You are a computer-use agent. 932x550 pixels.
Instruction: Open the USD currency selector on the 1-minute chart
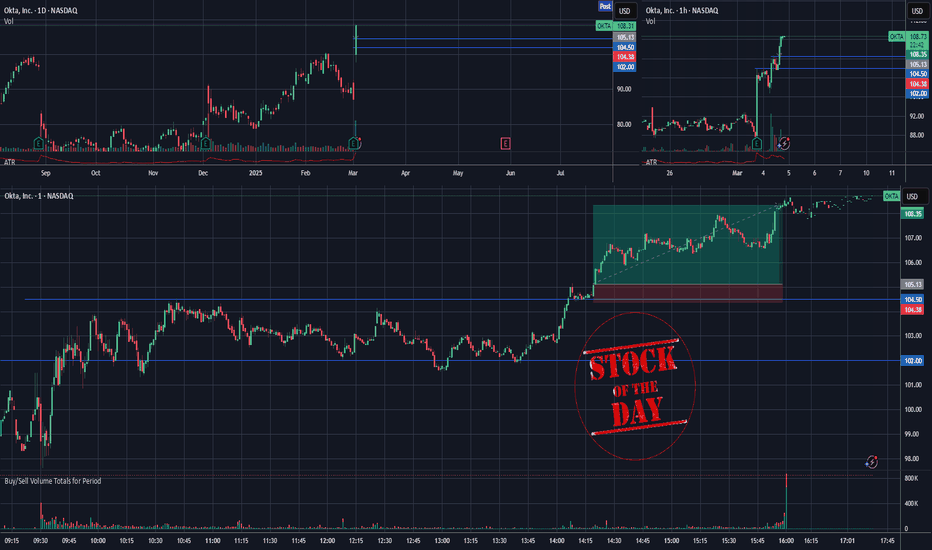912,196
